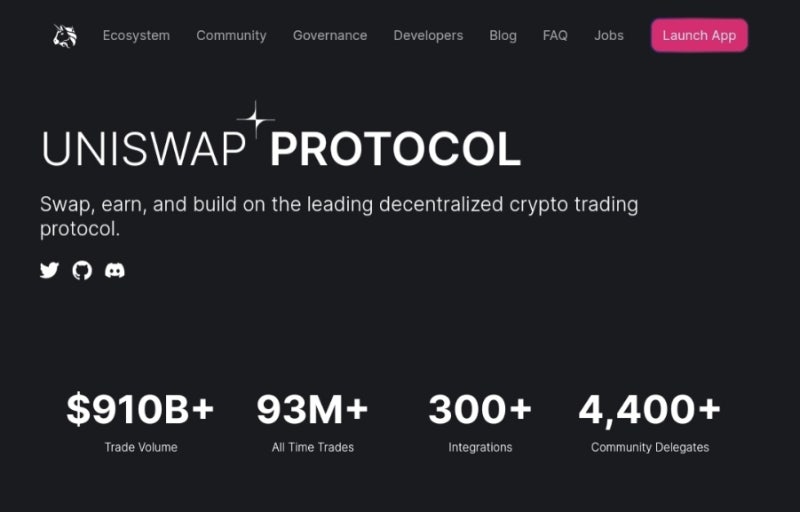
Task: Select Governance in the navigation bar
Action: tap(330, 35)
